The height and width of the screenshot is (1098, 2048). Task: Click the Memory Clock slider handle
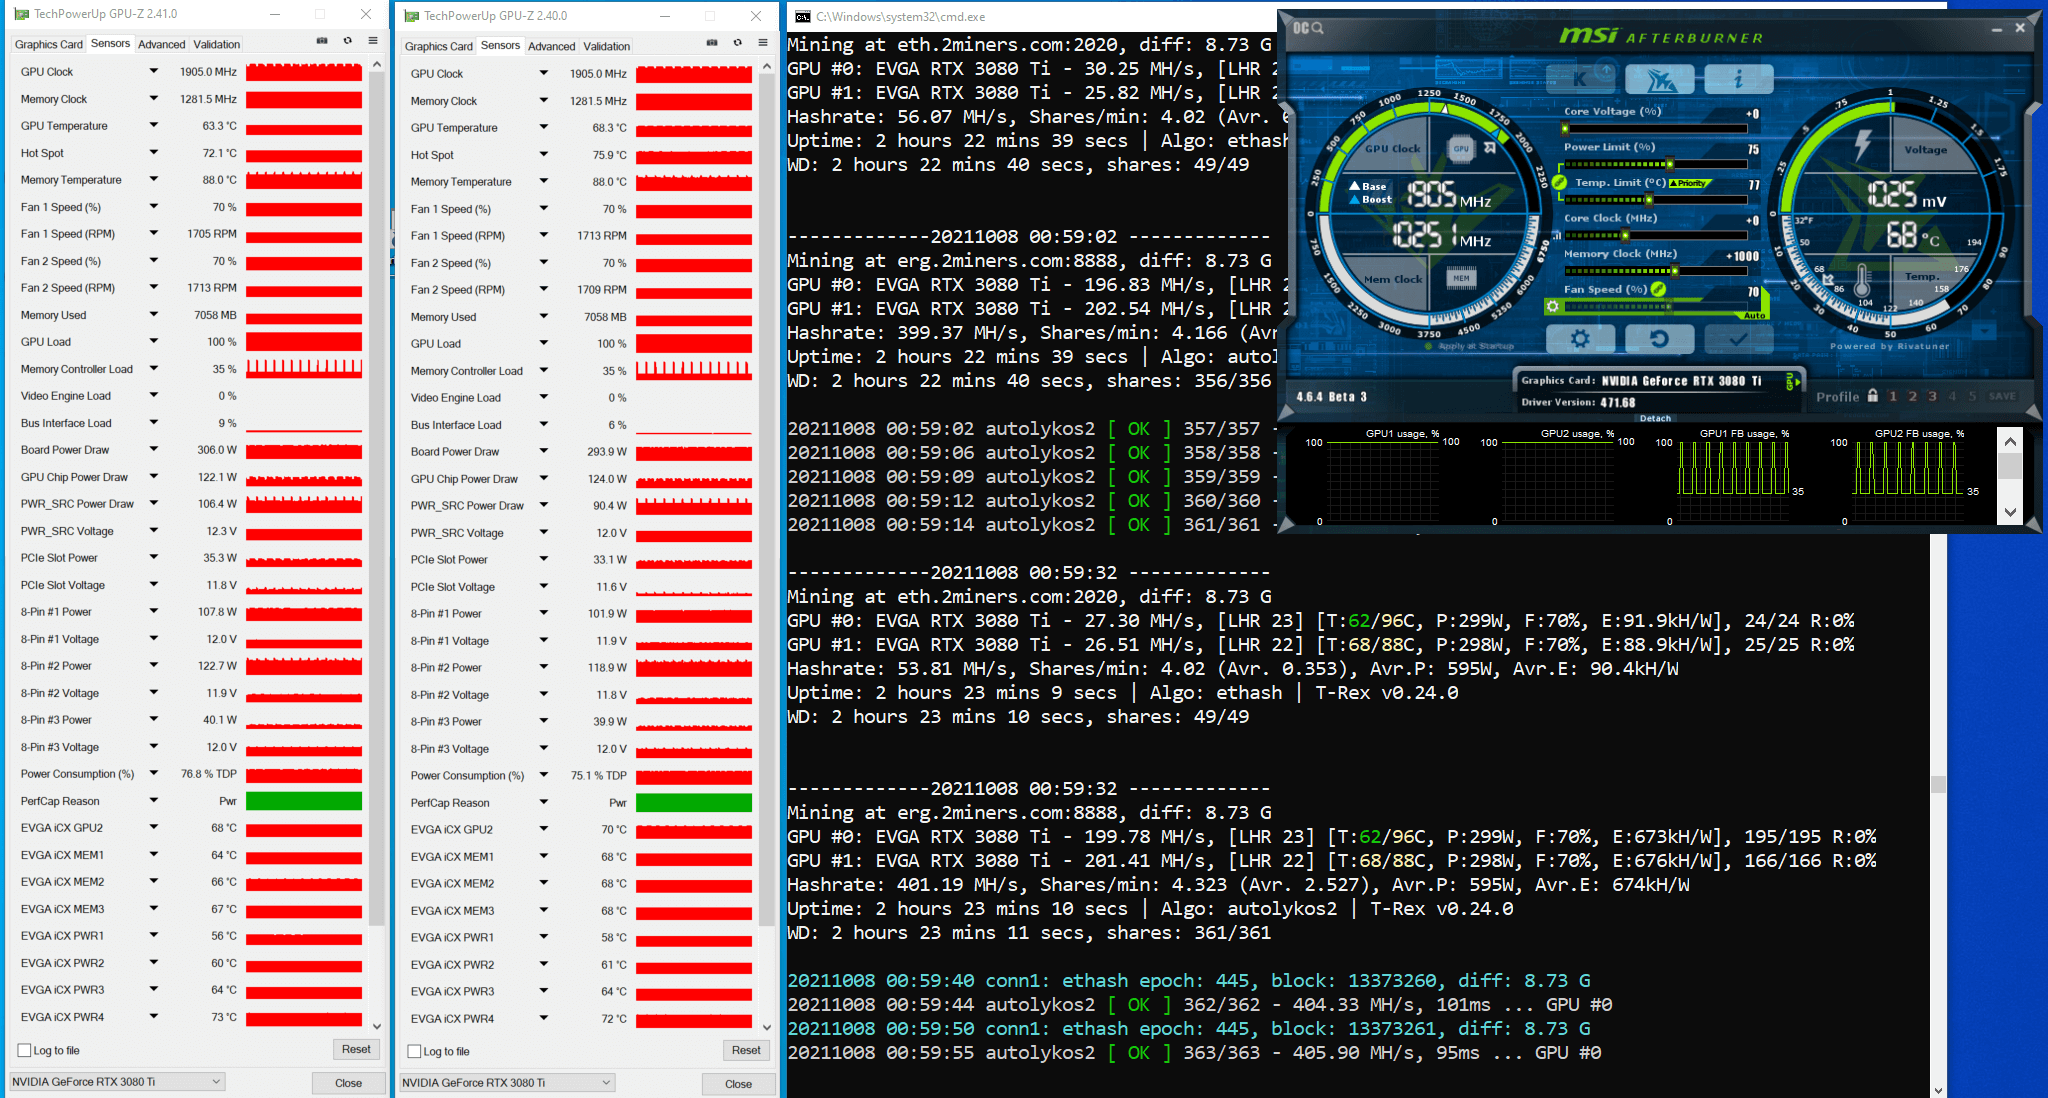tap(1674, 271)
